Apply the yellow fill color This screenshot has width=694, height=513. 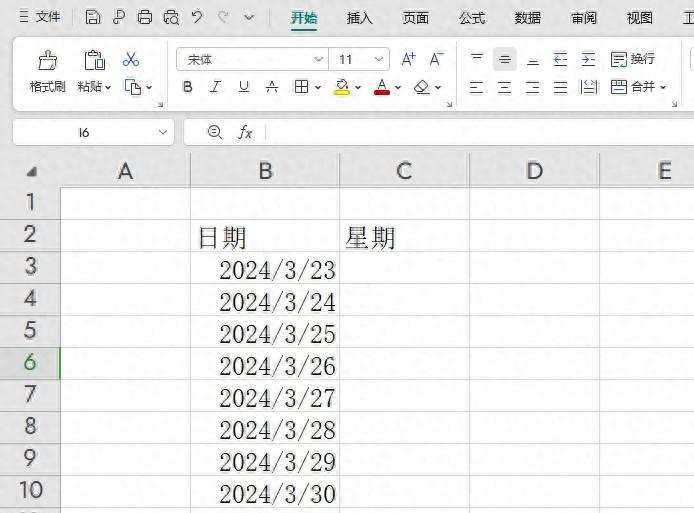[x=342, y=87]
